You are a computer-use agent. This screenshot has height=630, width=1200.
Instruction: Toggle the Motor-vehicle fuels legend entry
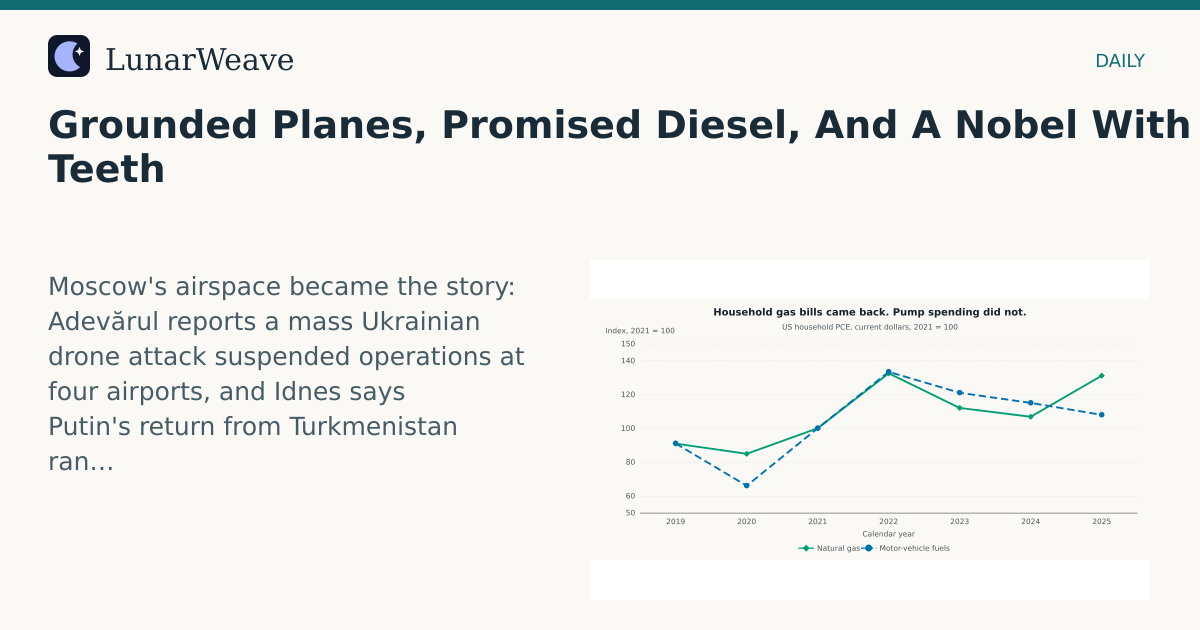click(907, 548)
